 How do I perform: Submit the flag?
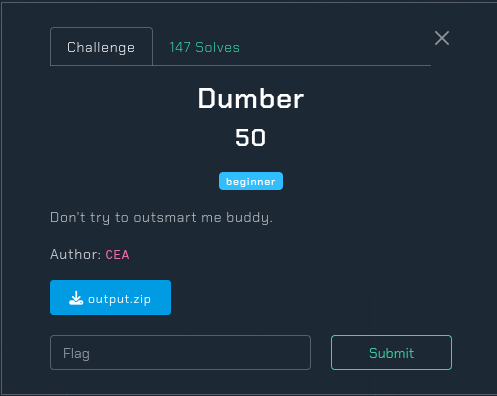(391, 353)
